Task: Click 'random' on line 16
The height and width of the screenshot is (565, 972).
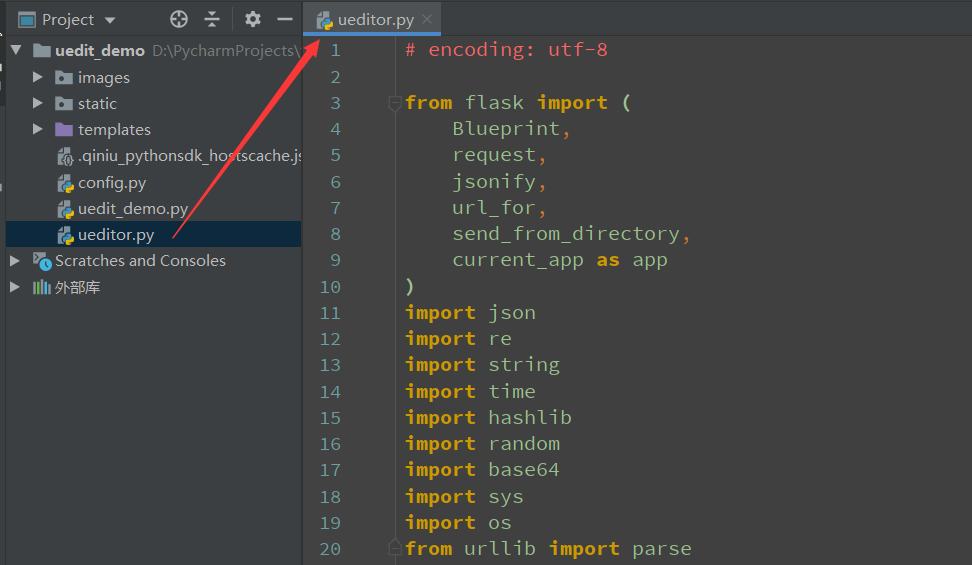Action: point(524,443)
